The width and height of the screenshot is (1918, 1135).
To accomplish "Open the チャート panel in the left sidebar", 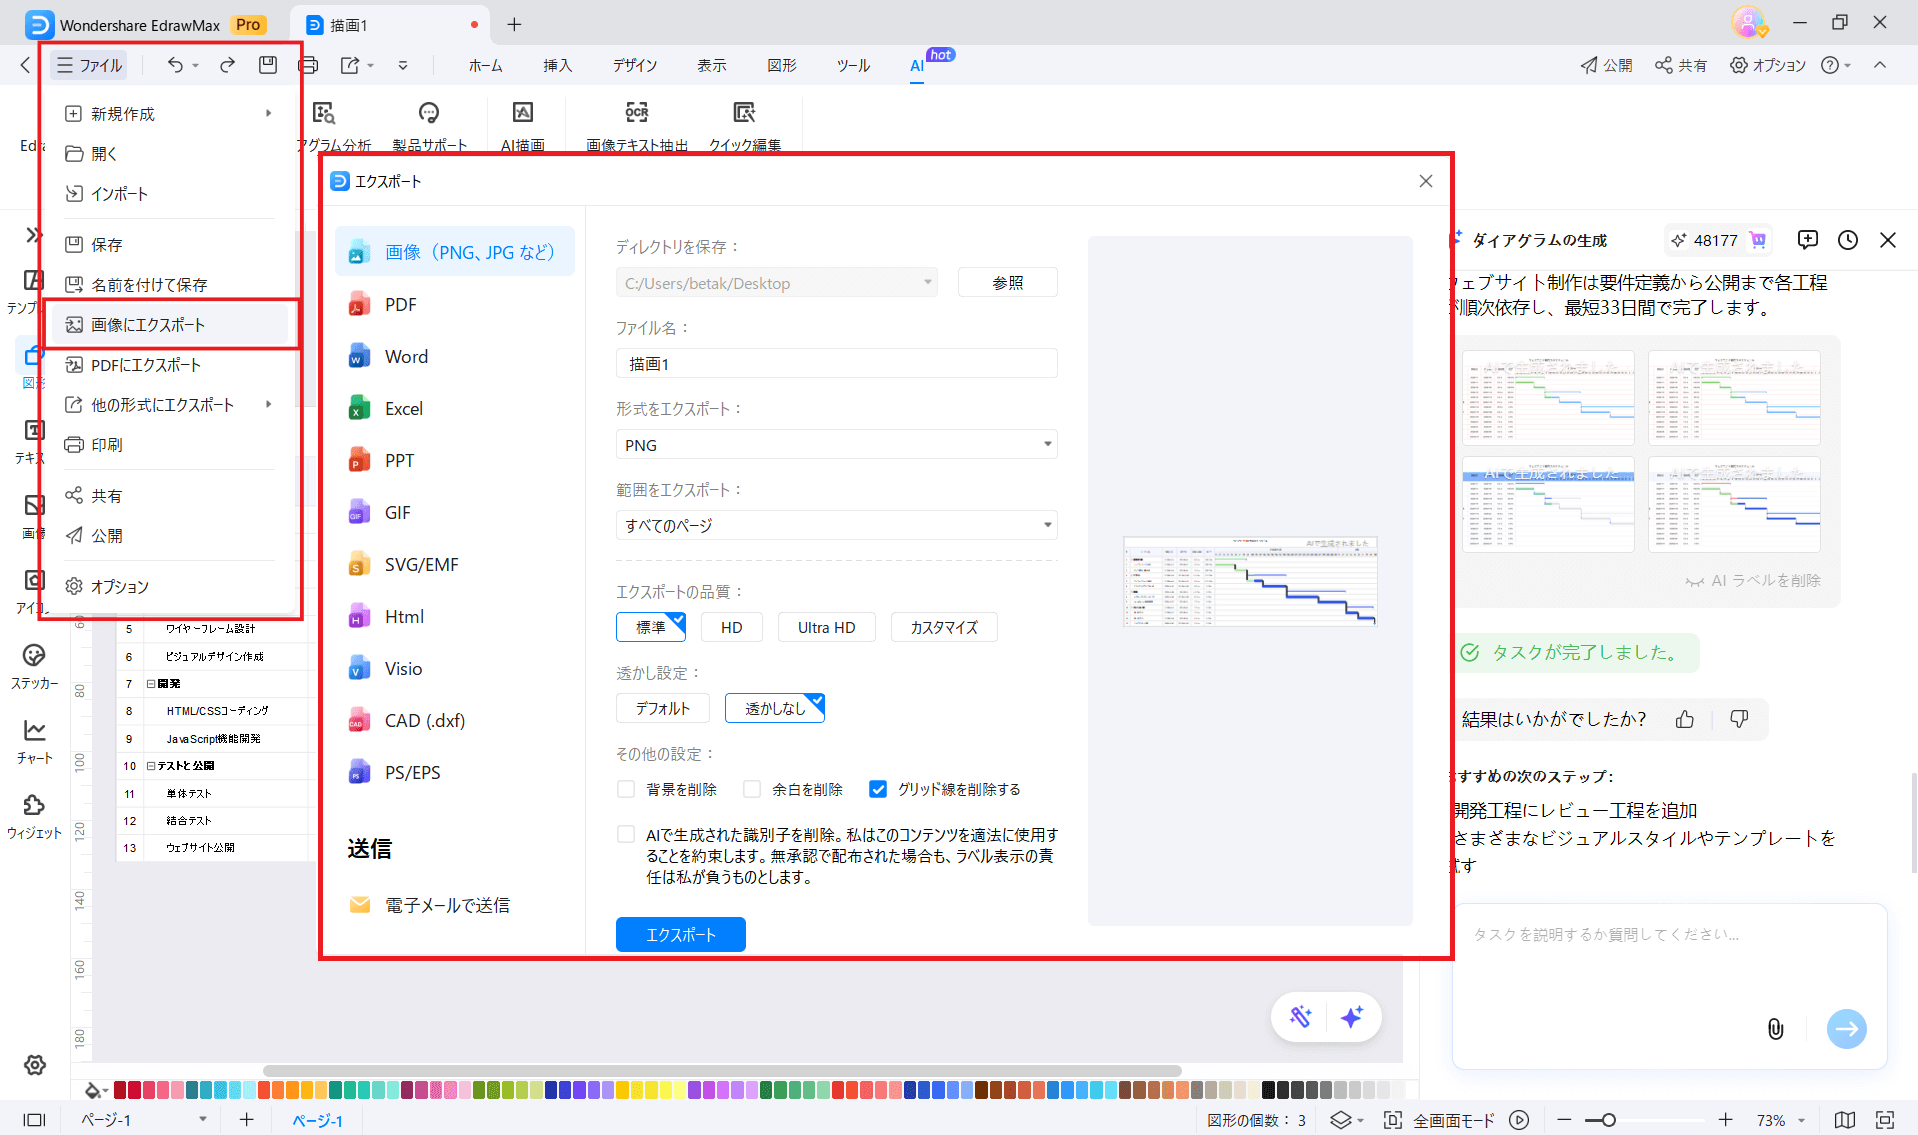I will [x=34, y=740].
